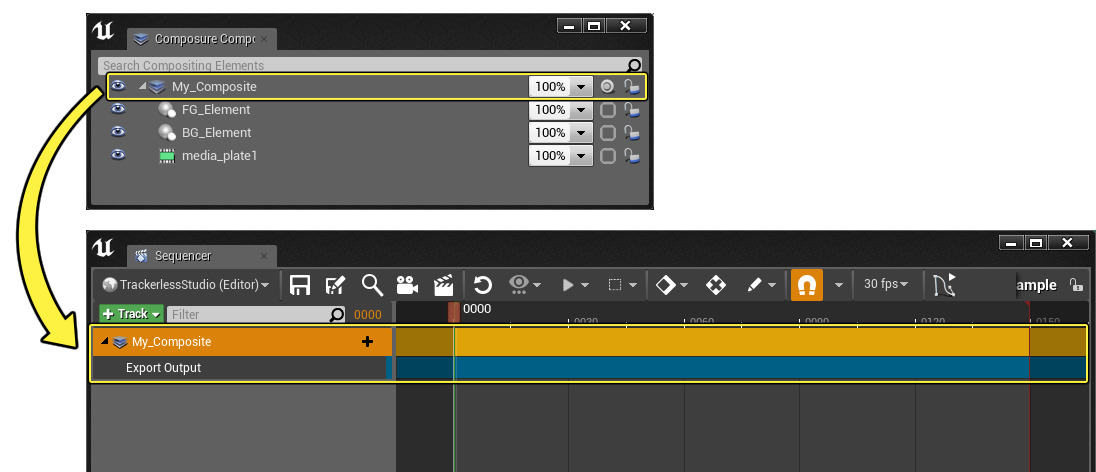The height and width of the screenshot is (472, 1096).
Task: Toggle the preview checkbox for media_plate1
Action: tap(608, 156)
